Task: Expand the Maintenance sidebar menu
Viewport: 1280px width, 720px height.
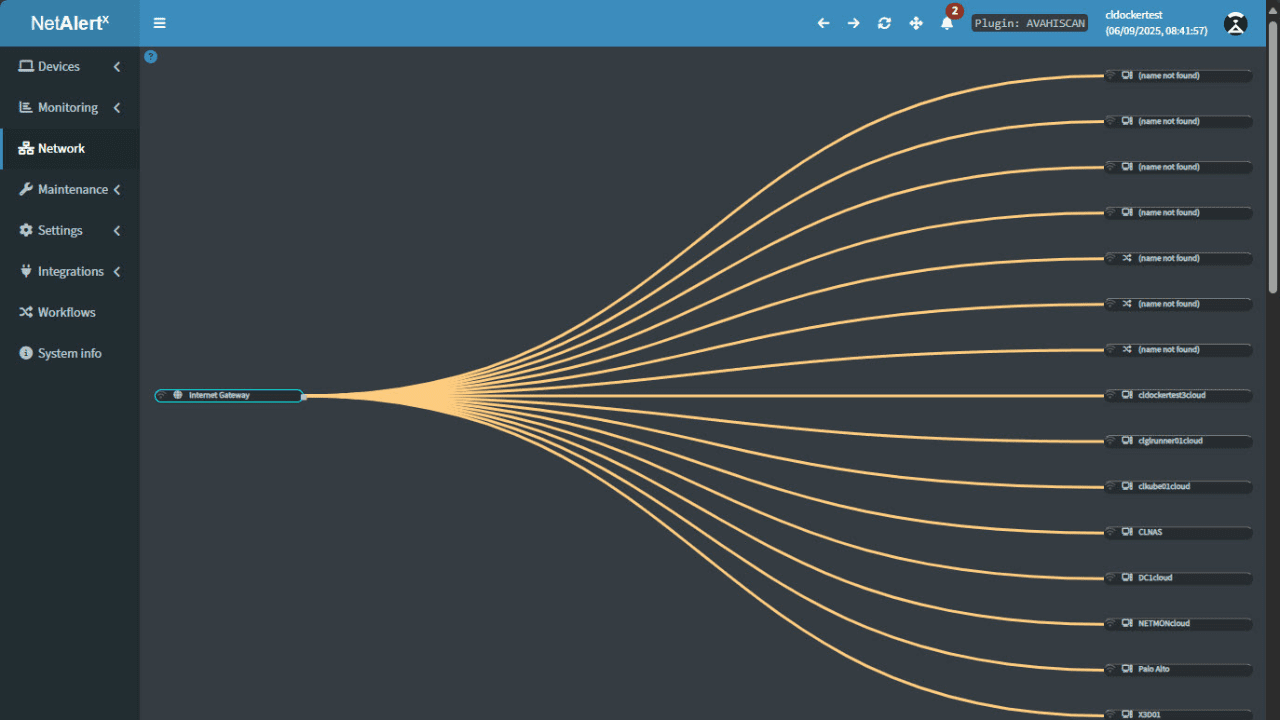Action: pyautogui.click(x=70, y=189)
